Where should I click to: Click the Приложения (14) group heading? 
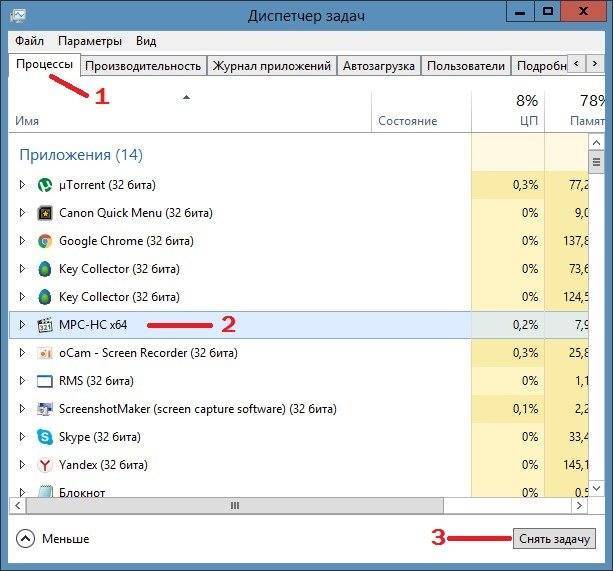[81, 155]
